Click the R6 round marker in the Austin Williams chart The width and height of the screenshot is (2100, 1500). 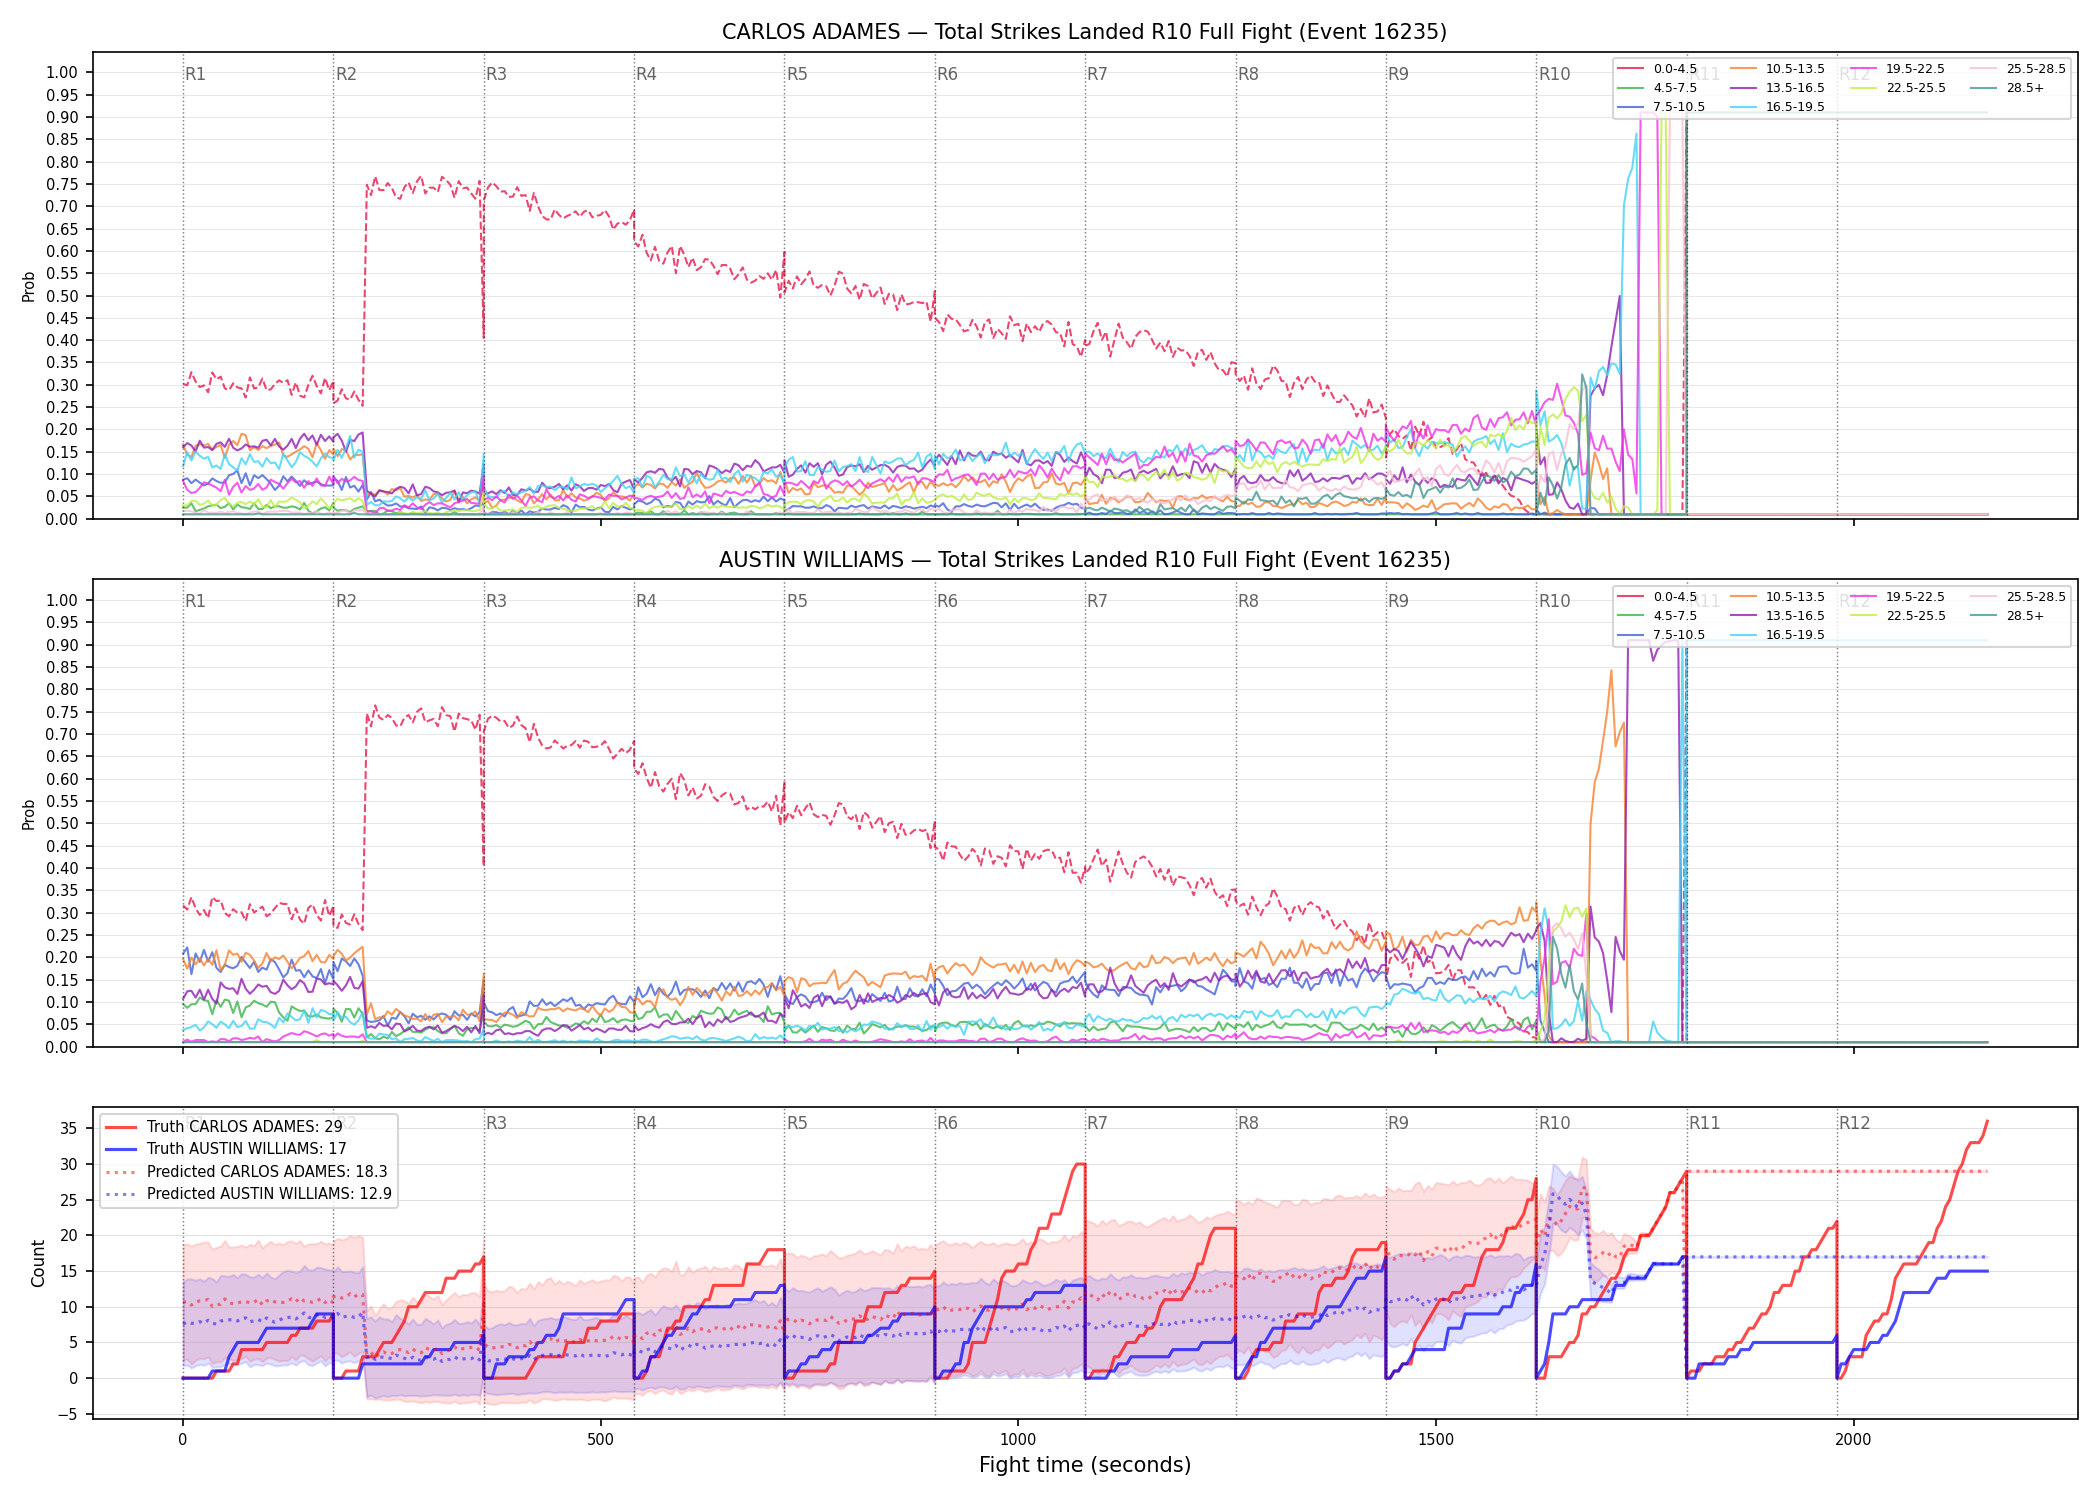(x=947, y=601)
